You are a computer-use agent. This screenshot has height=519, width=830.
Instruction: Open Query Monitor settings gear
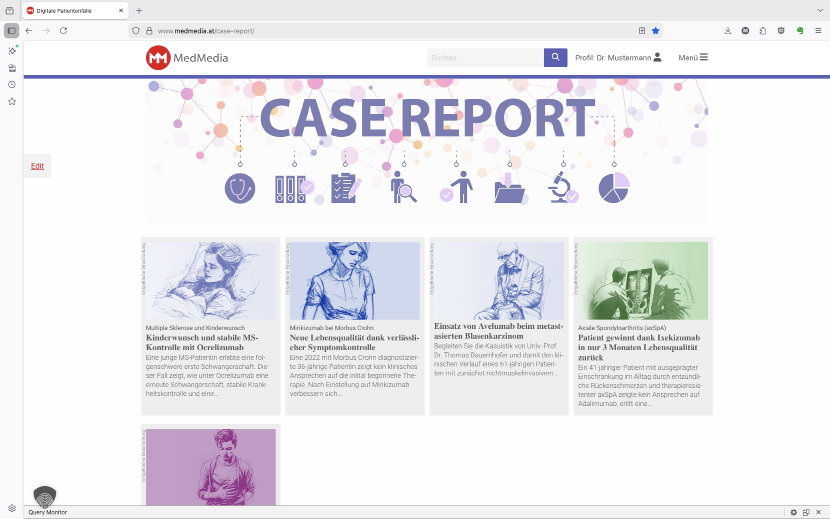click(793, 512)
